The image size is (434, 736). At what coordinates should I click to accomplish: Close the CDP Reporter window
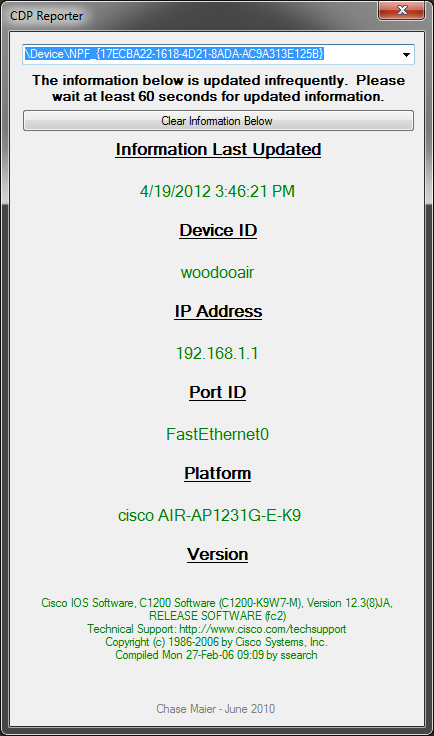tap(402, 10)
